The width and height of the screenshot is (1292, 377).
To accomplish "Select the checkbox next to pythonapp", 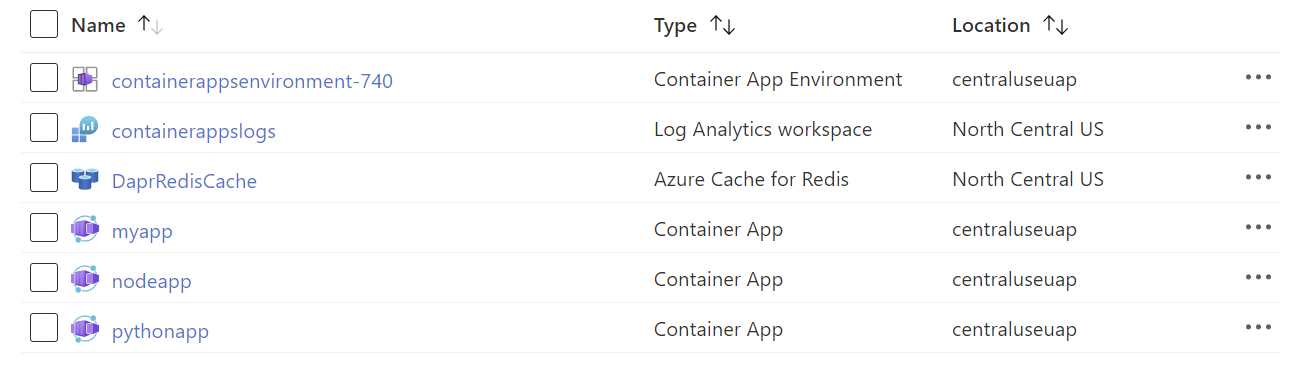I will (44, 328).
